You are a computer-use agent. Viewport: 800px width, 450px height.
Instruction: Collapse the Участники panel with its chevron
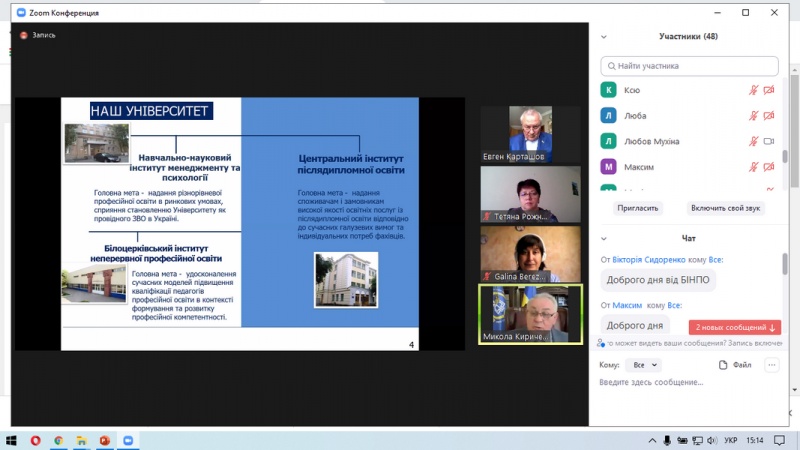(x=604, y=37)
